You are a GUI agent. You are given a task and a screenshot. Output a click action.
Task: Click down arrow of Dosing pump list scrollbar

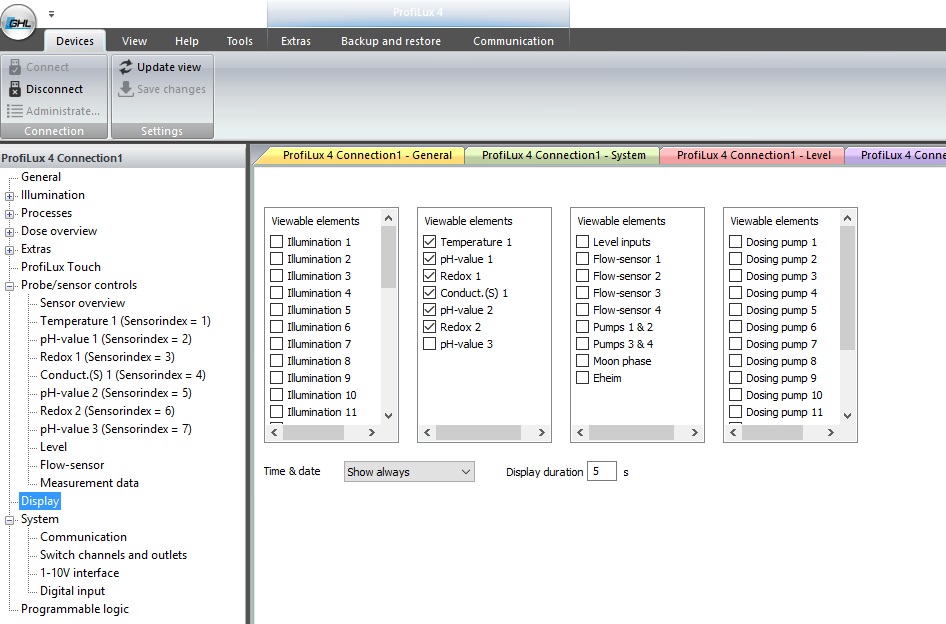coord(848,415)
